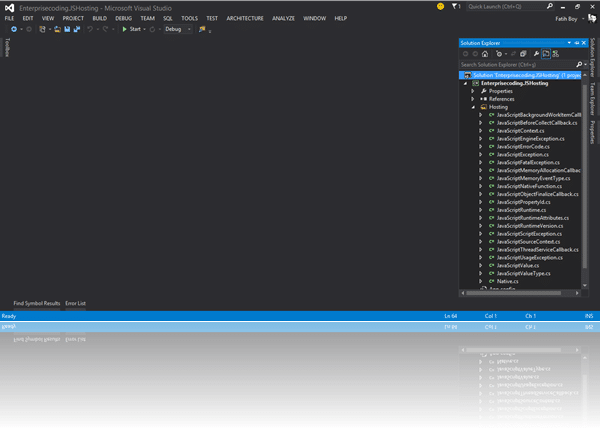This screenshot has height=428, width=600.
Task: Click the Save All icon
Action: [x=77, y=29]
